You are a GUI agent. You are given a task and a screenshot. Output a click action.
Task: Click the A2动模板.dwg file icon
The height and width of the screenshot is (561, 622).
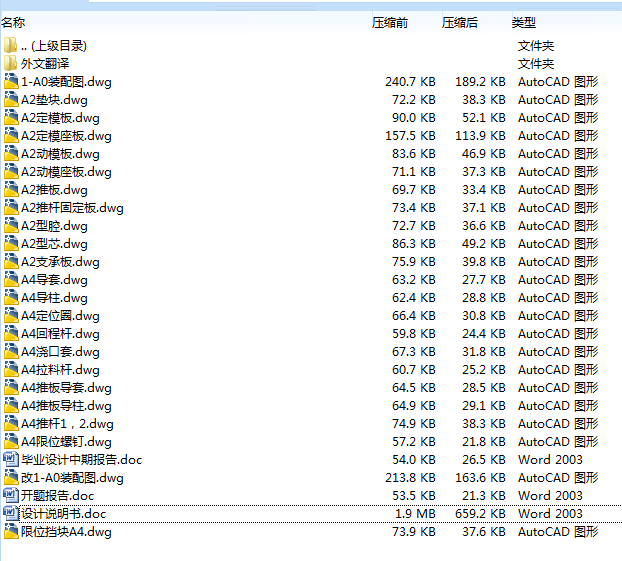click(11, 154)
